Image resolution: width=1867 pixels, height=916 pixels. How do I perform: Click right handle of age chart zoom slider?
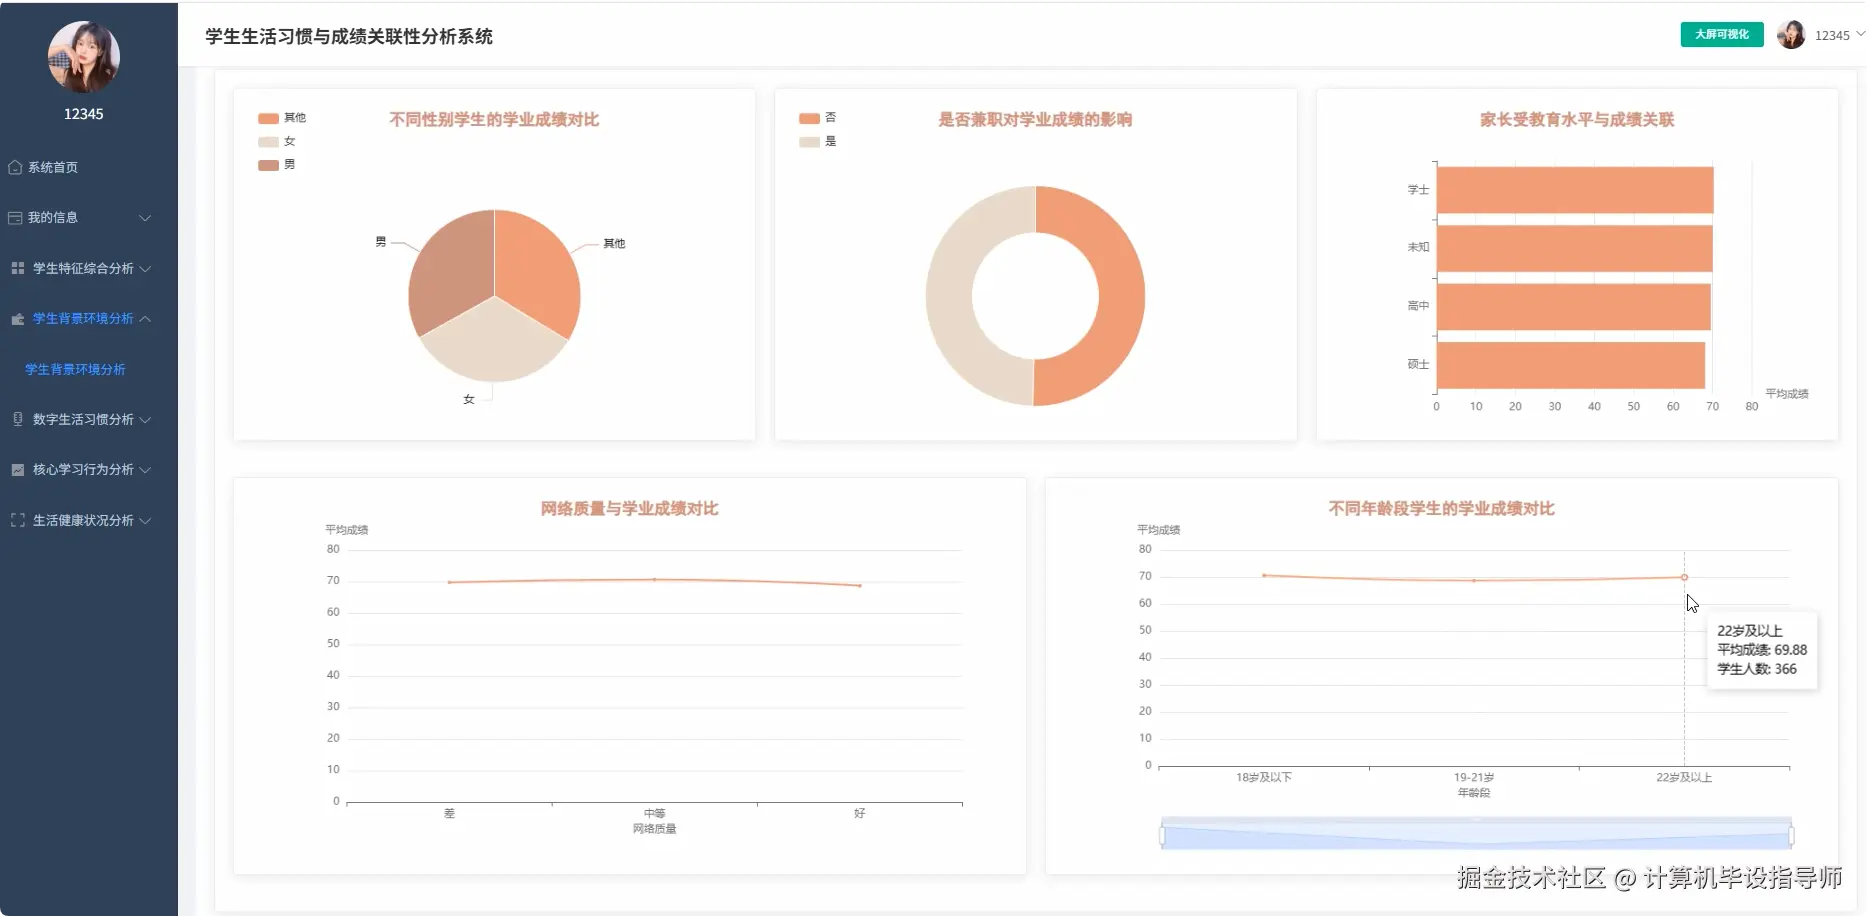pyautogui.click(x=1791, y=835)
